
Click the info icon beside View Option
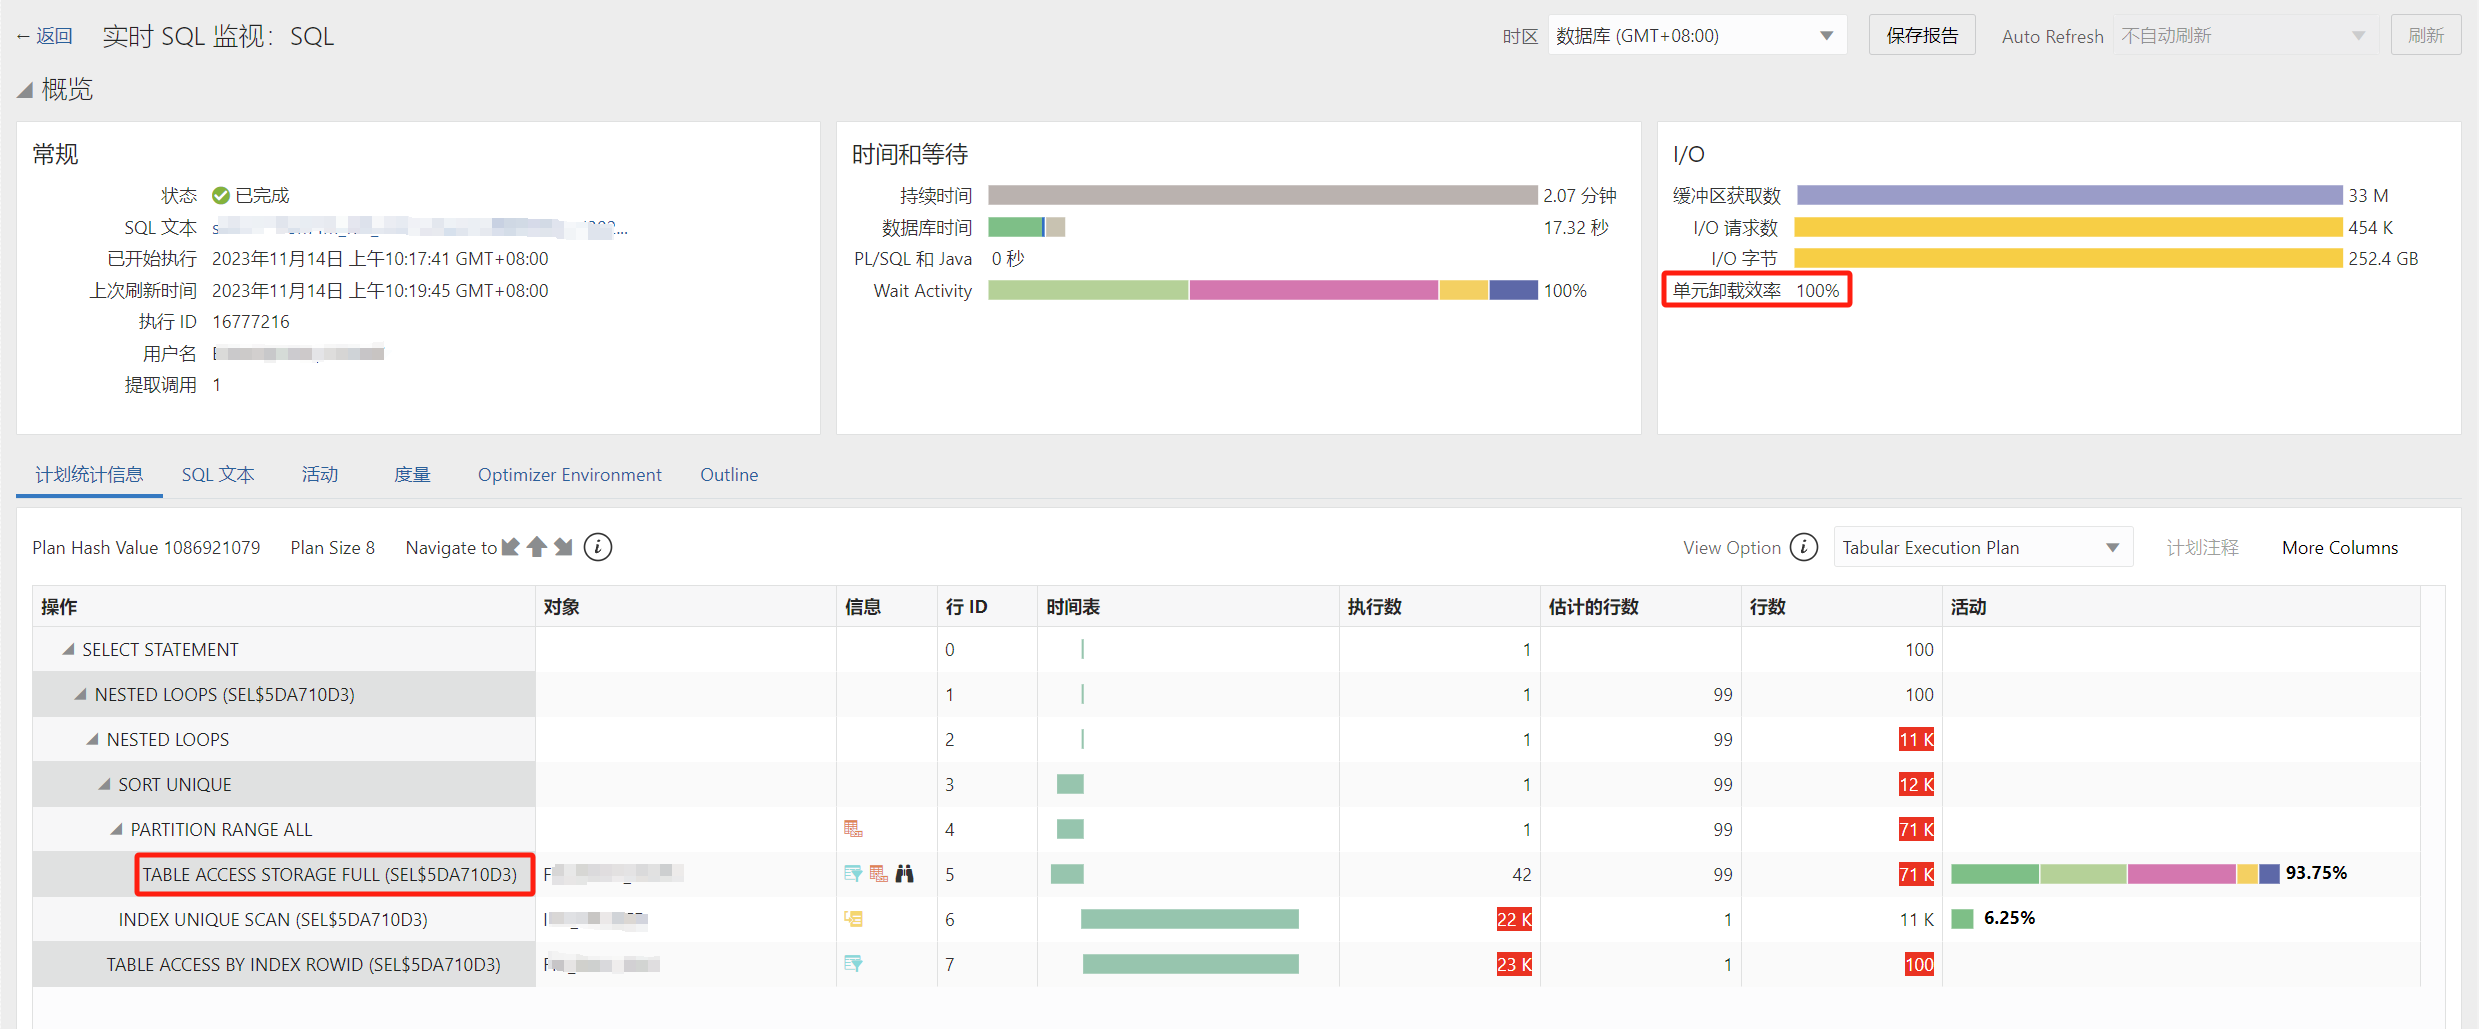(1804, 547)
